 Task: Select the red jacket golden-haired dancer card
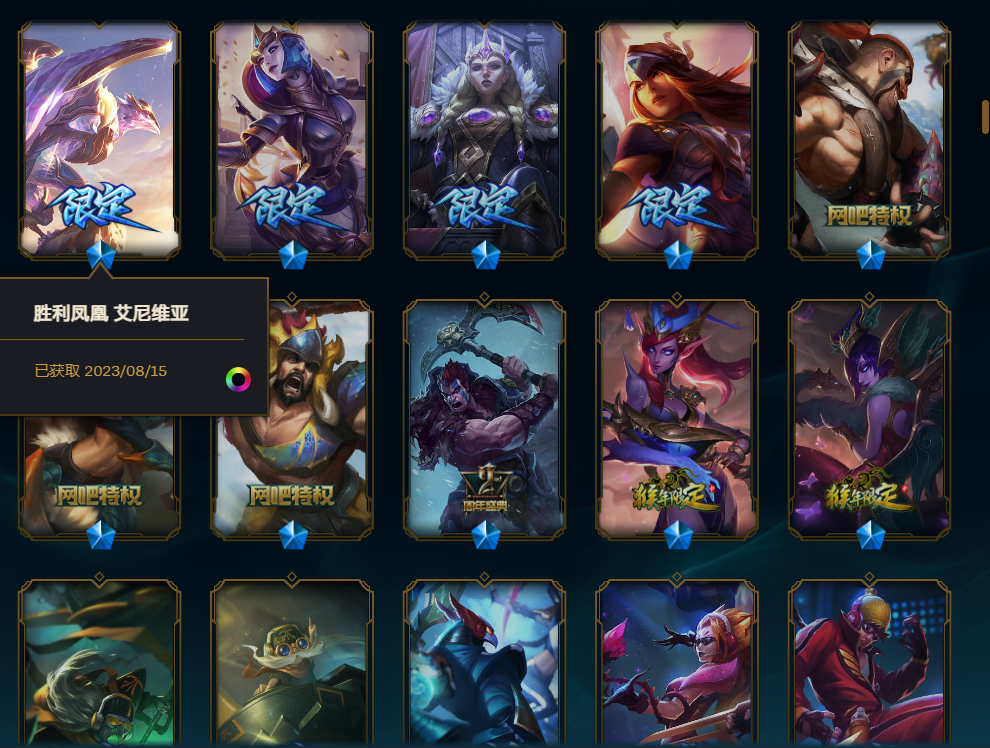click(x=870, y=663)
